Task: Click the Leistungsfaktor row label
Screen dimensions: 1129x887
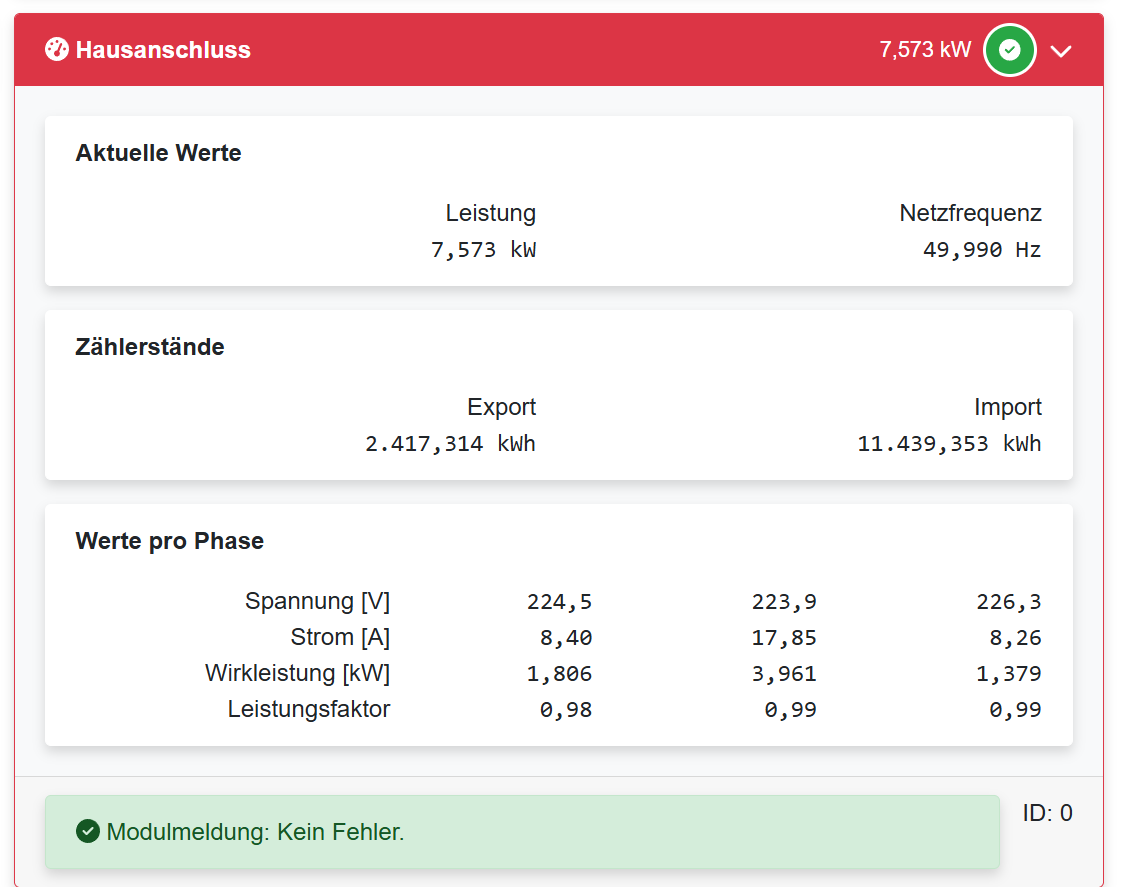Action: 309,709
